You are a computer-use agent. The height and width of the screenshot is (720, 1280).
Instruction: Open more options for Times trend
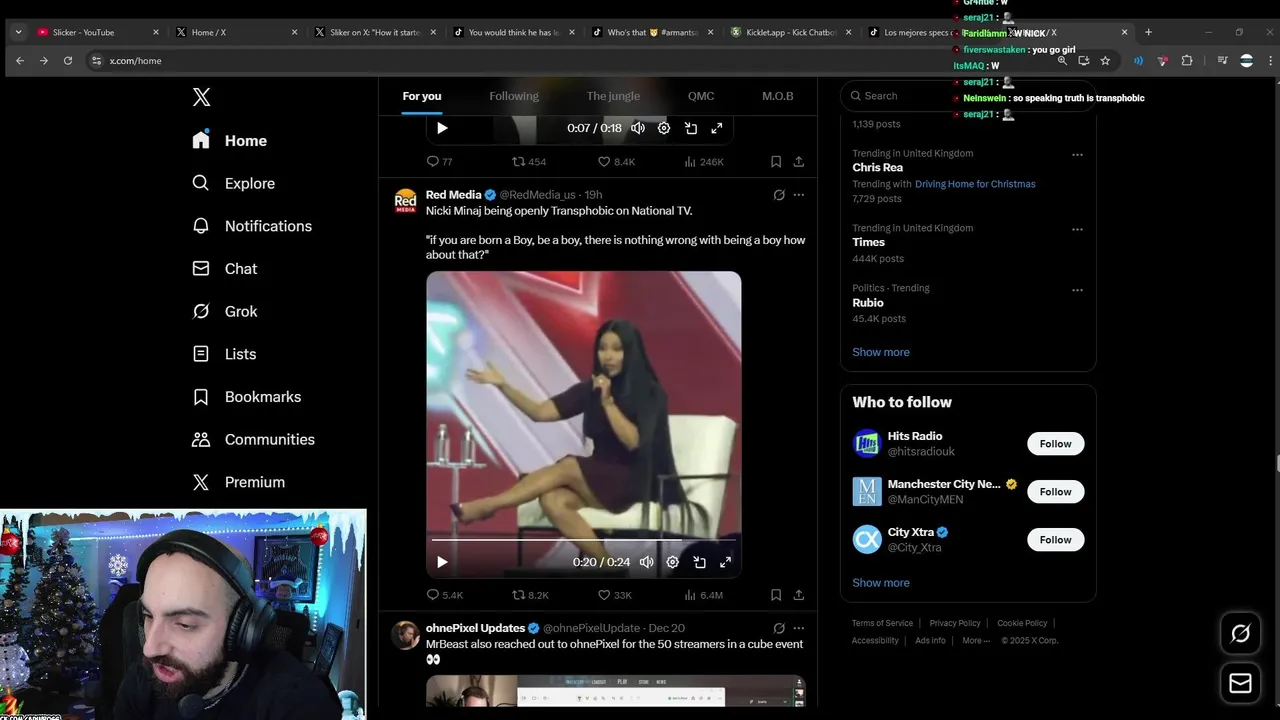1077,229
